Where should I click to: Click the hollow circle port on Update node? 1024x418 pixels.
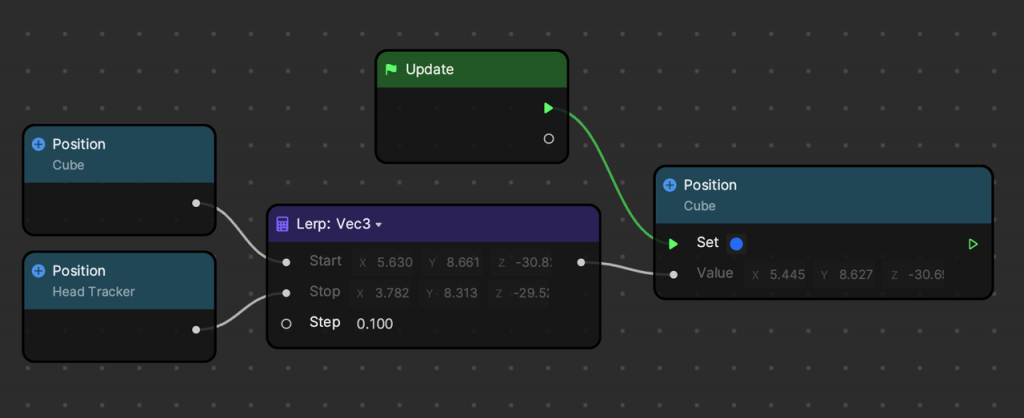tap(548, 139)
